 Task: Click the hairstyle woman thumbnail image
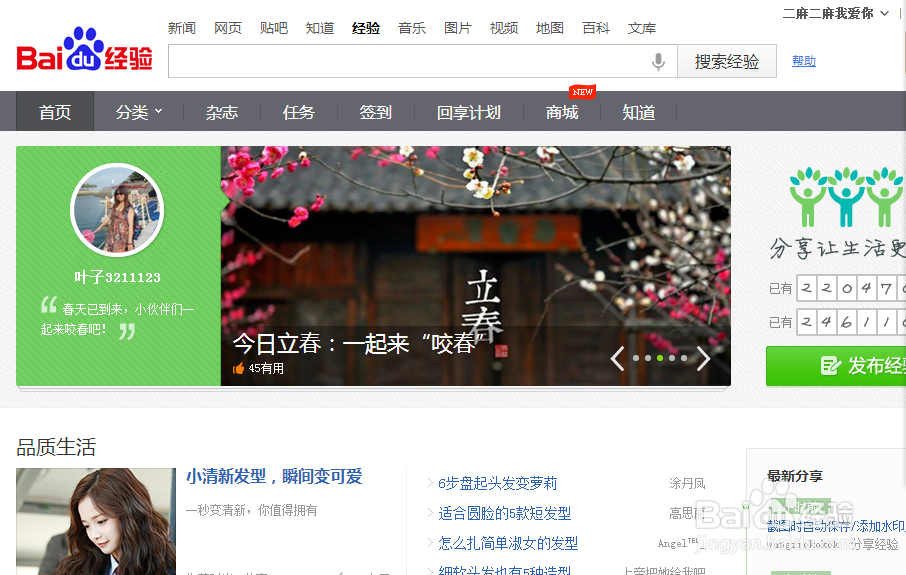(96, 521)
